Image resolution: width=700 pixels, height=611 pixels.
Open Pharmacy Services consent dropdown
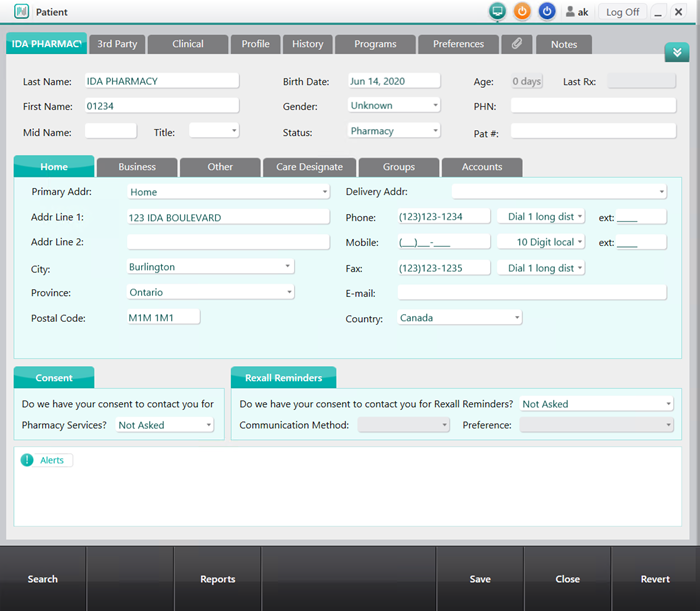[x=165, y=425]
